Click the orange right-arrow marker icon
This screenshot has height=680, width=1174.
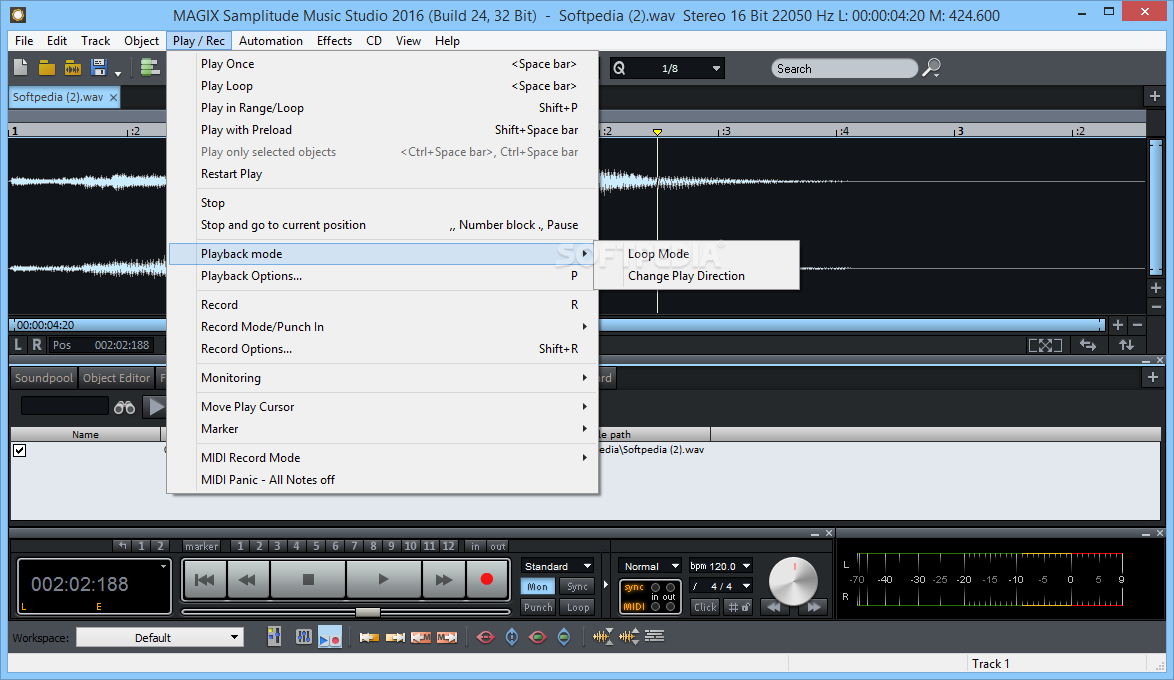[395, 637]
